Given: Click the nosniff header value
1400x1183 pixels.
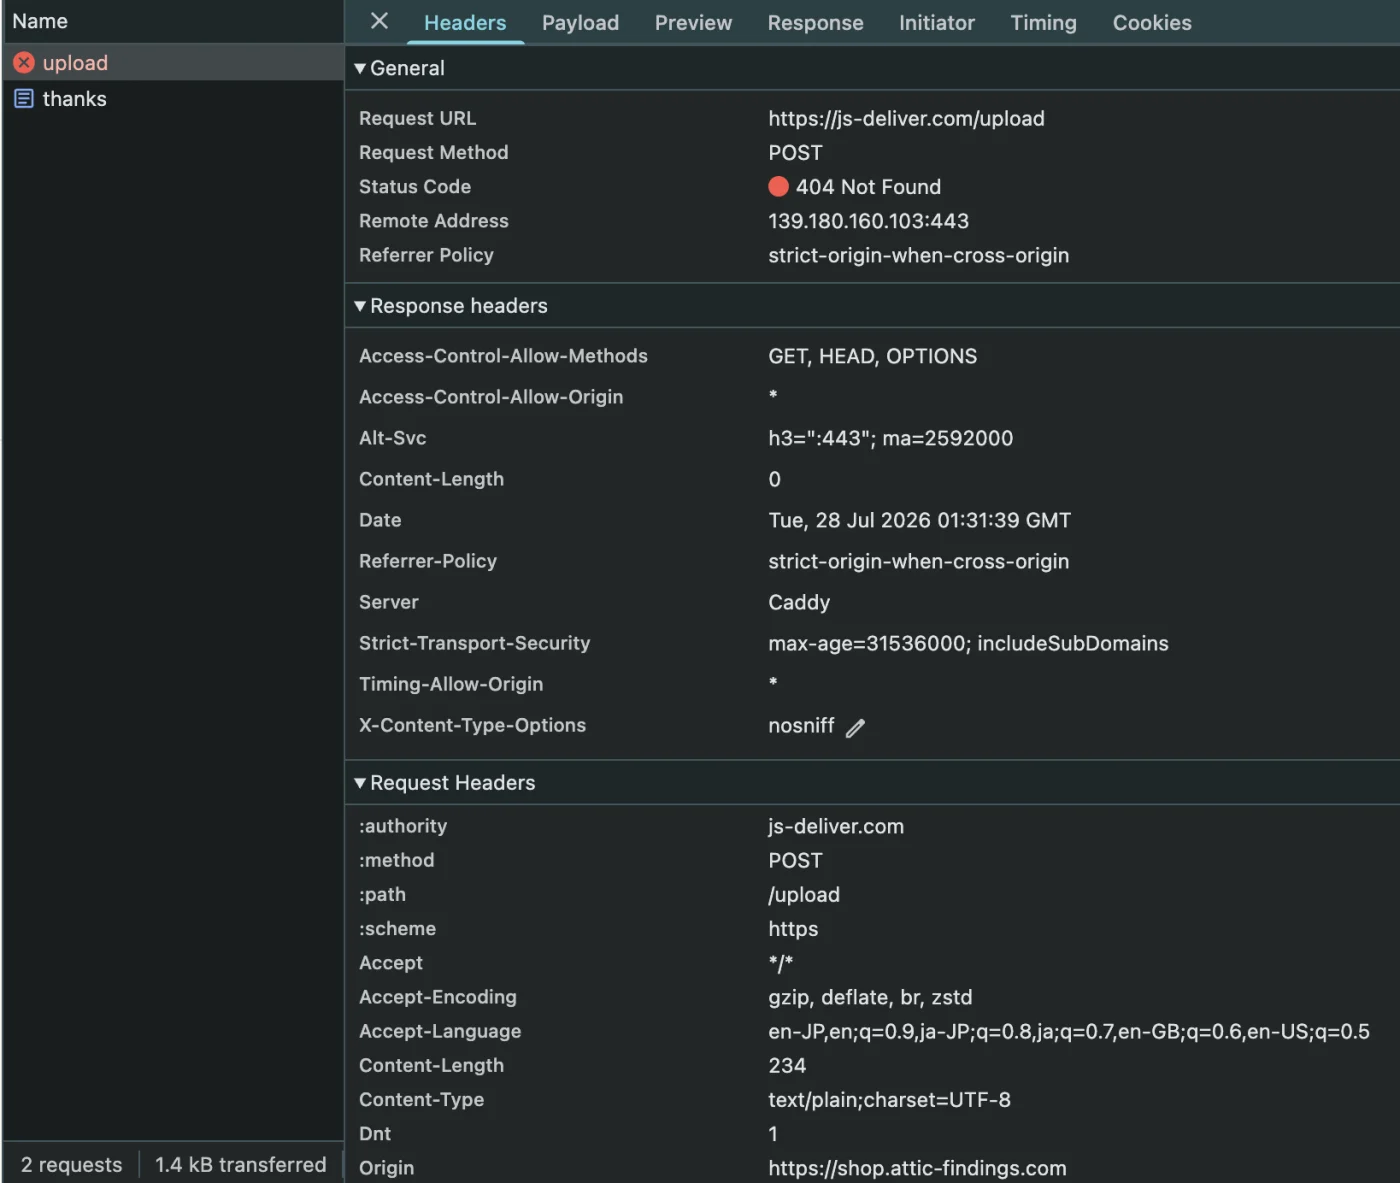Looking at the screenshot, I should pyautogui.click(x=801, y=726).
